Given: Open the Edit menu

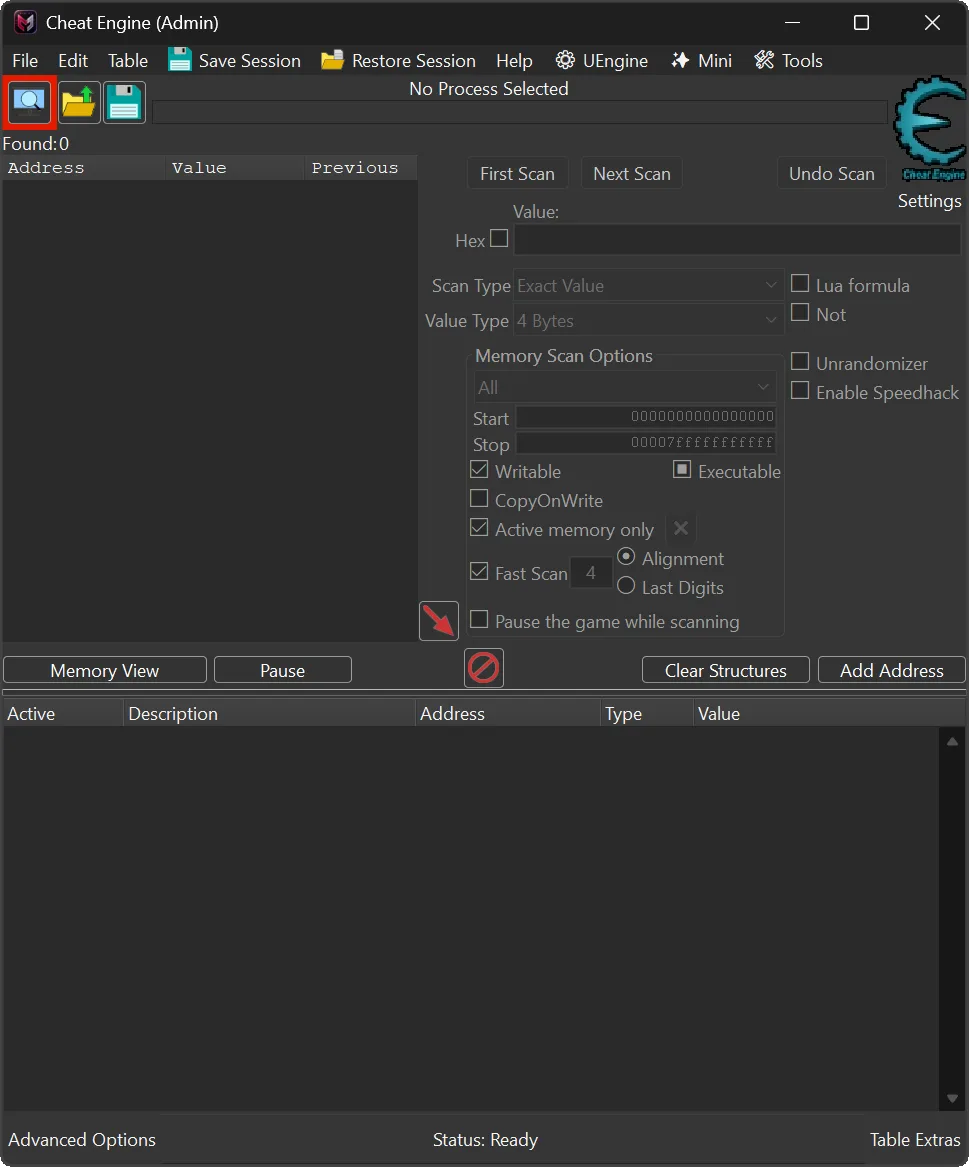Looking at the screenshot, I should tap(73, 61).
